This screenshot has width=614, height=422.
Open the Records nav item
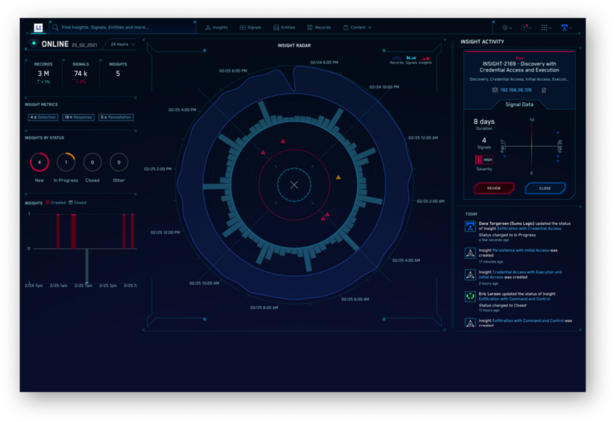pyautogui.click(x=319, y=27)
